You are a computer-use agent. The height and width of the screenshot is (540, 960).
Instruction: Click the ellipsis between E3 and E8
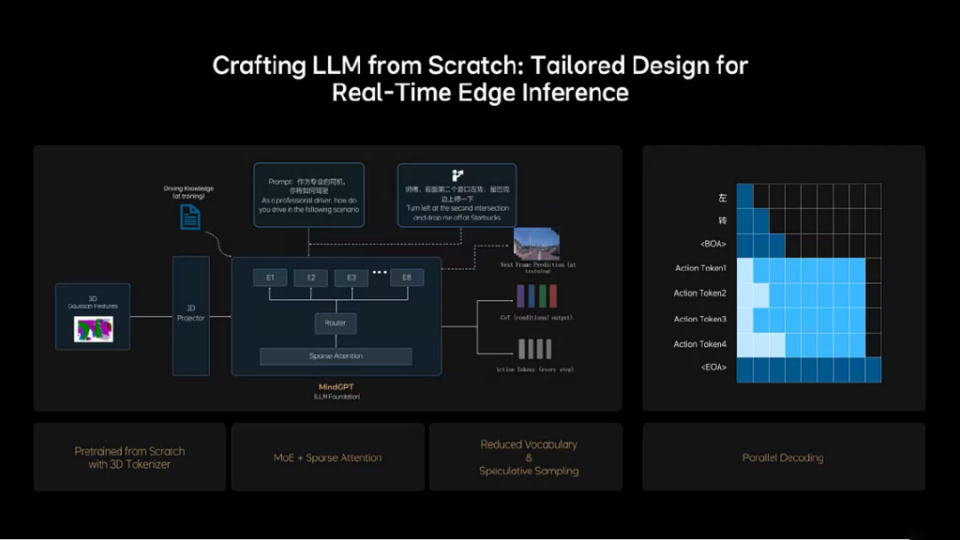380,272
